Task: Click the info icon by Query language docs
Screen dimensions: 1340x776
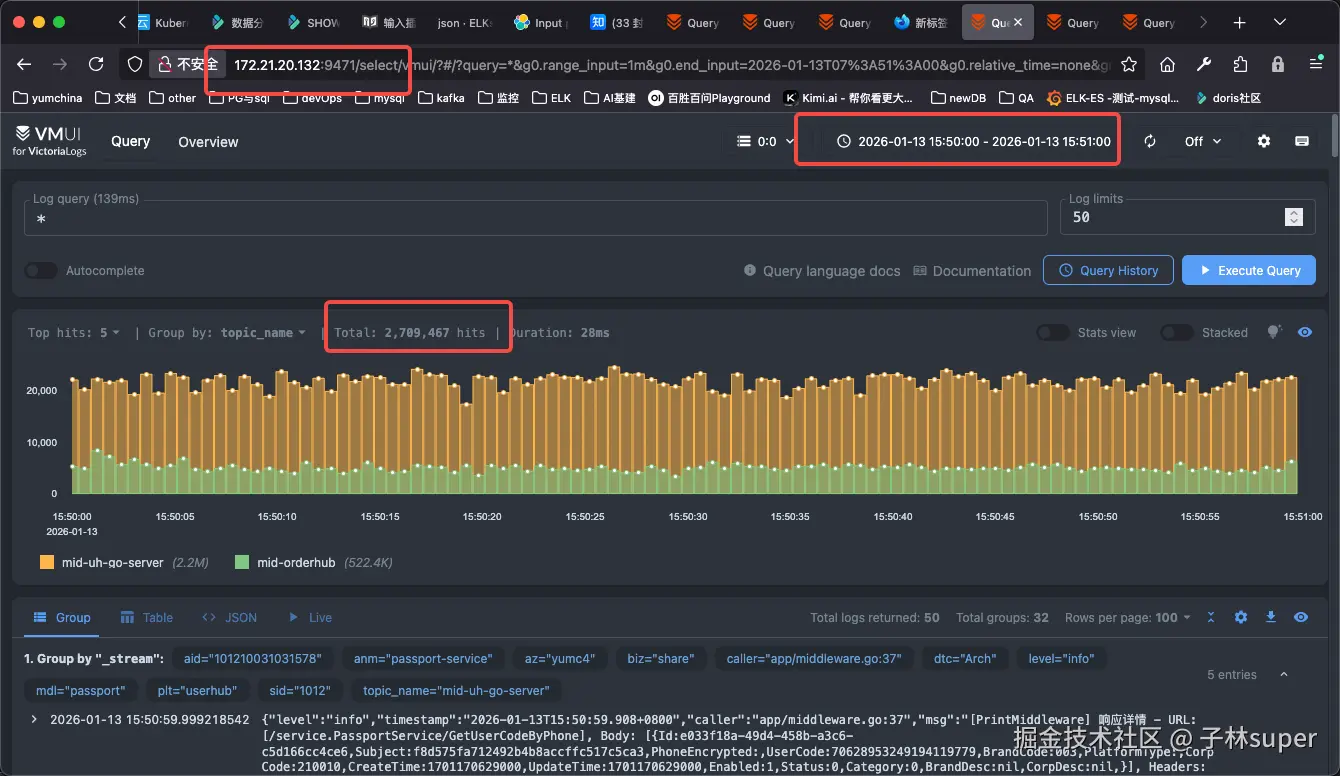Action: [x=750, y=271]
